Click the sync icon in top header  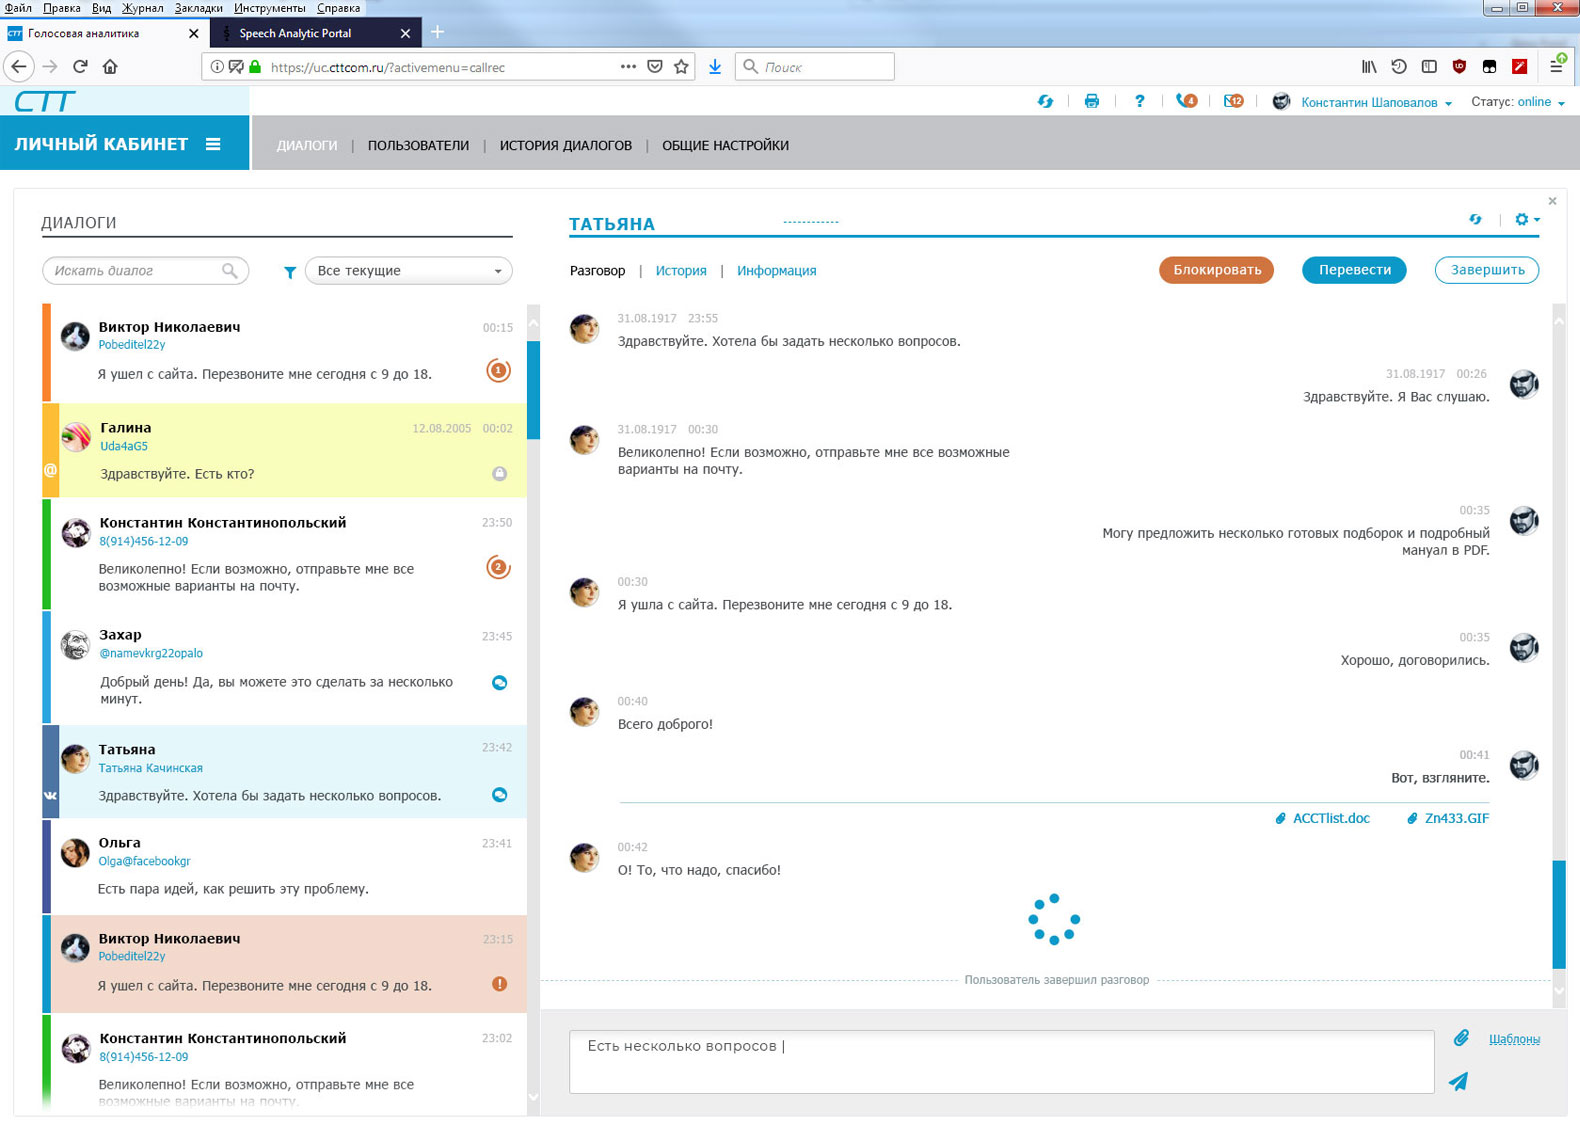coord(1045,101)
